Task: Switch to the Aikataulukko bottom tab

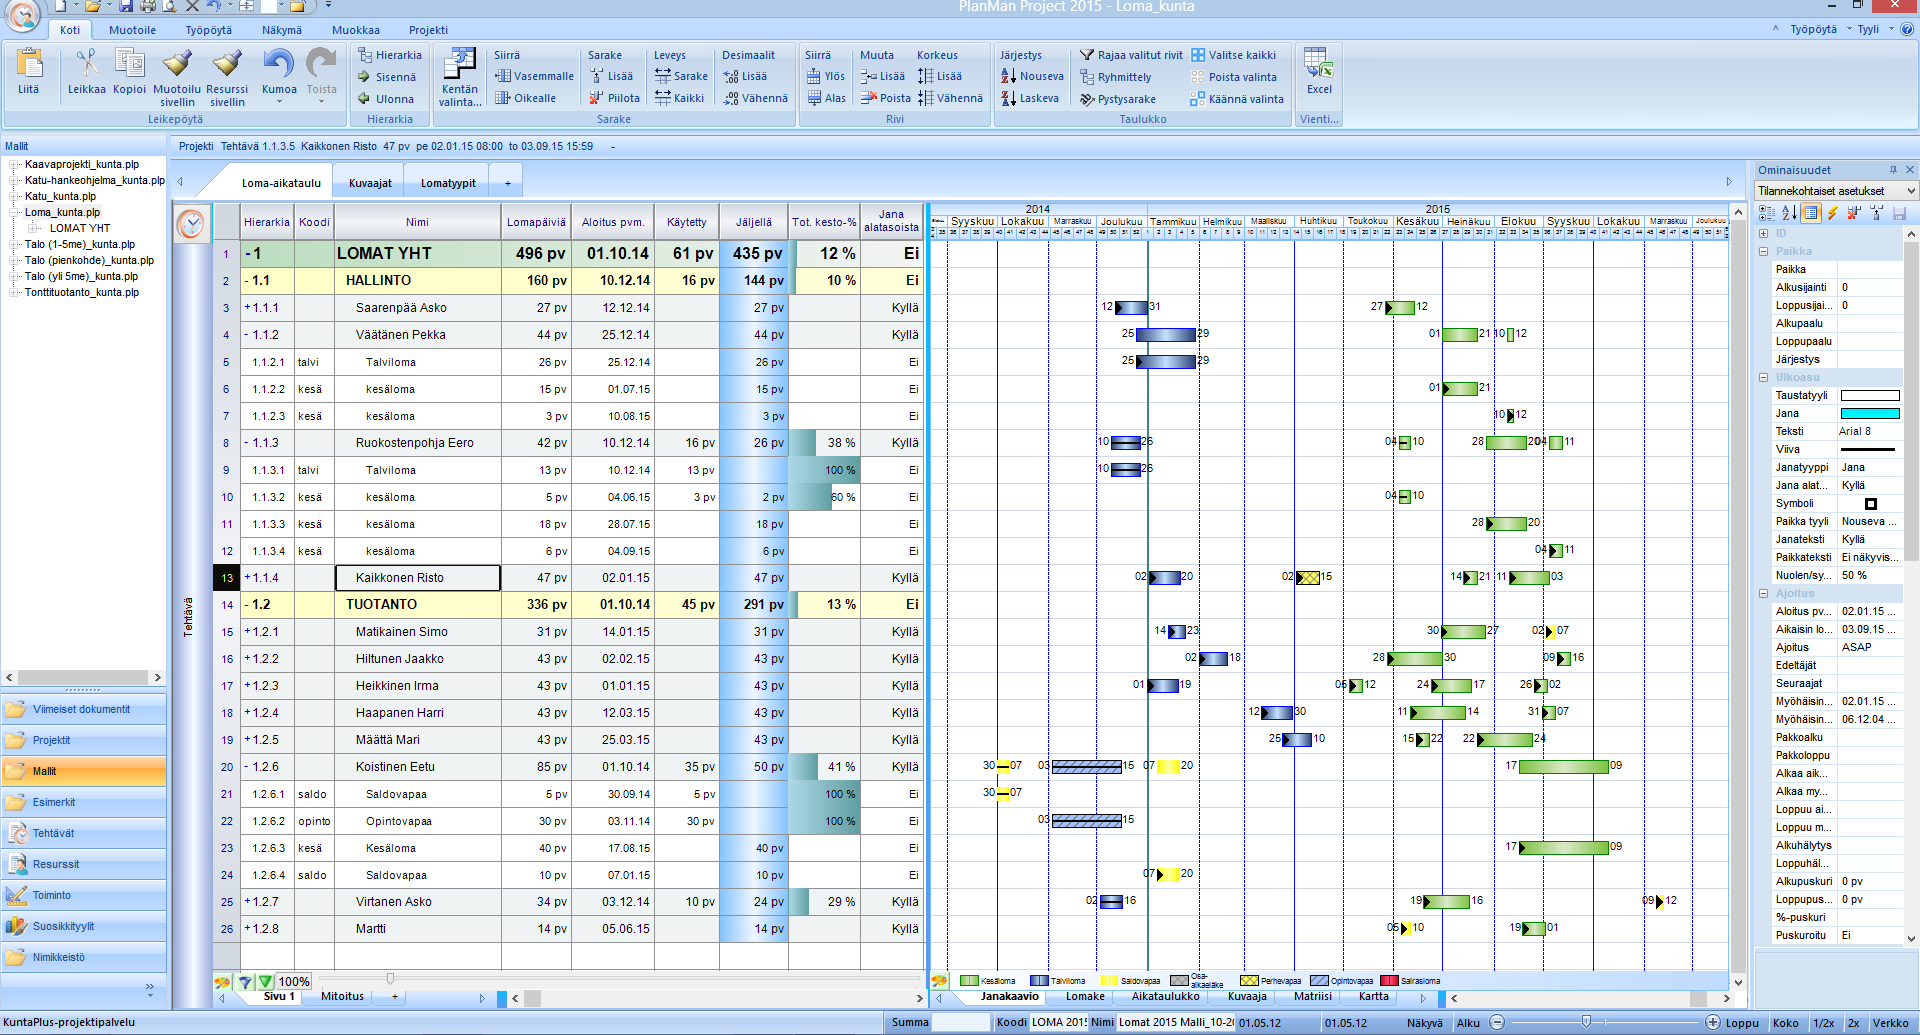Action: pos(1165,996)
